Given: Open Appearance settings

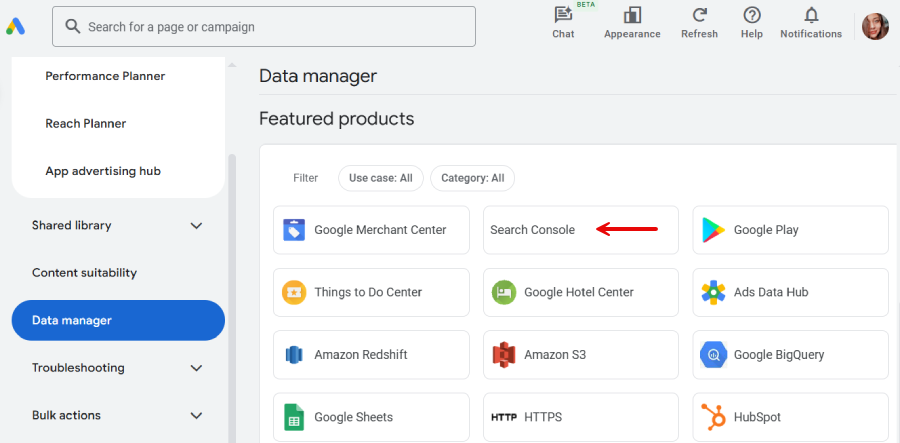Looking at the screenshot, I should [632, 23].
